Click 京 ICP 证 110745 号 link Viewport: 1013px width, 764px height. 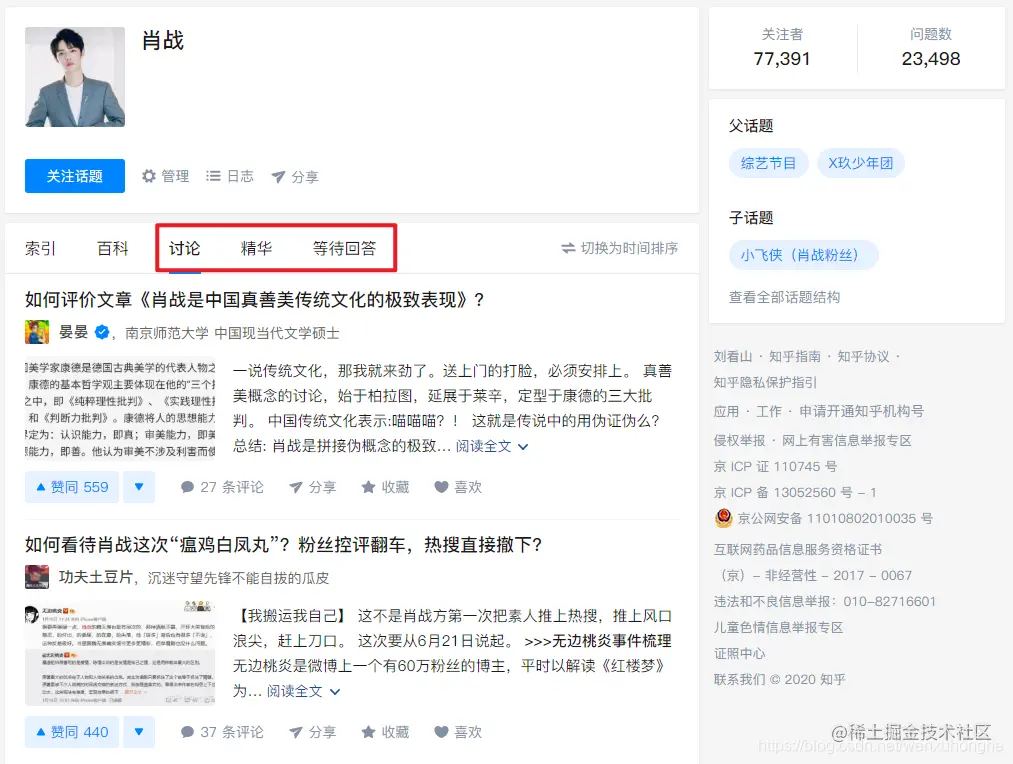pos(775,466)
